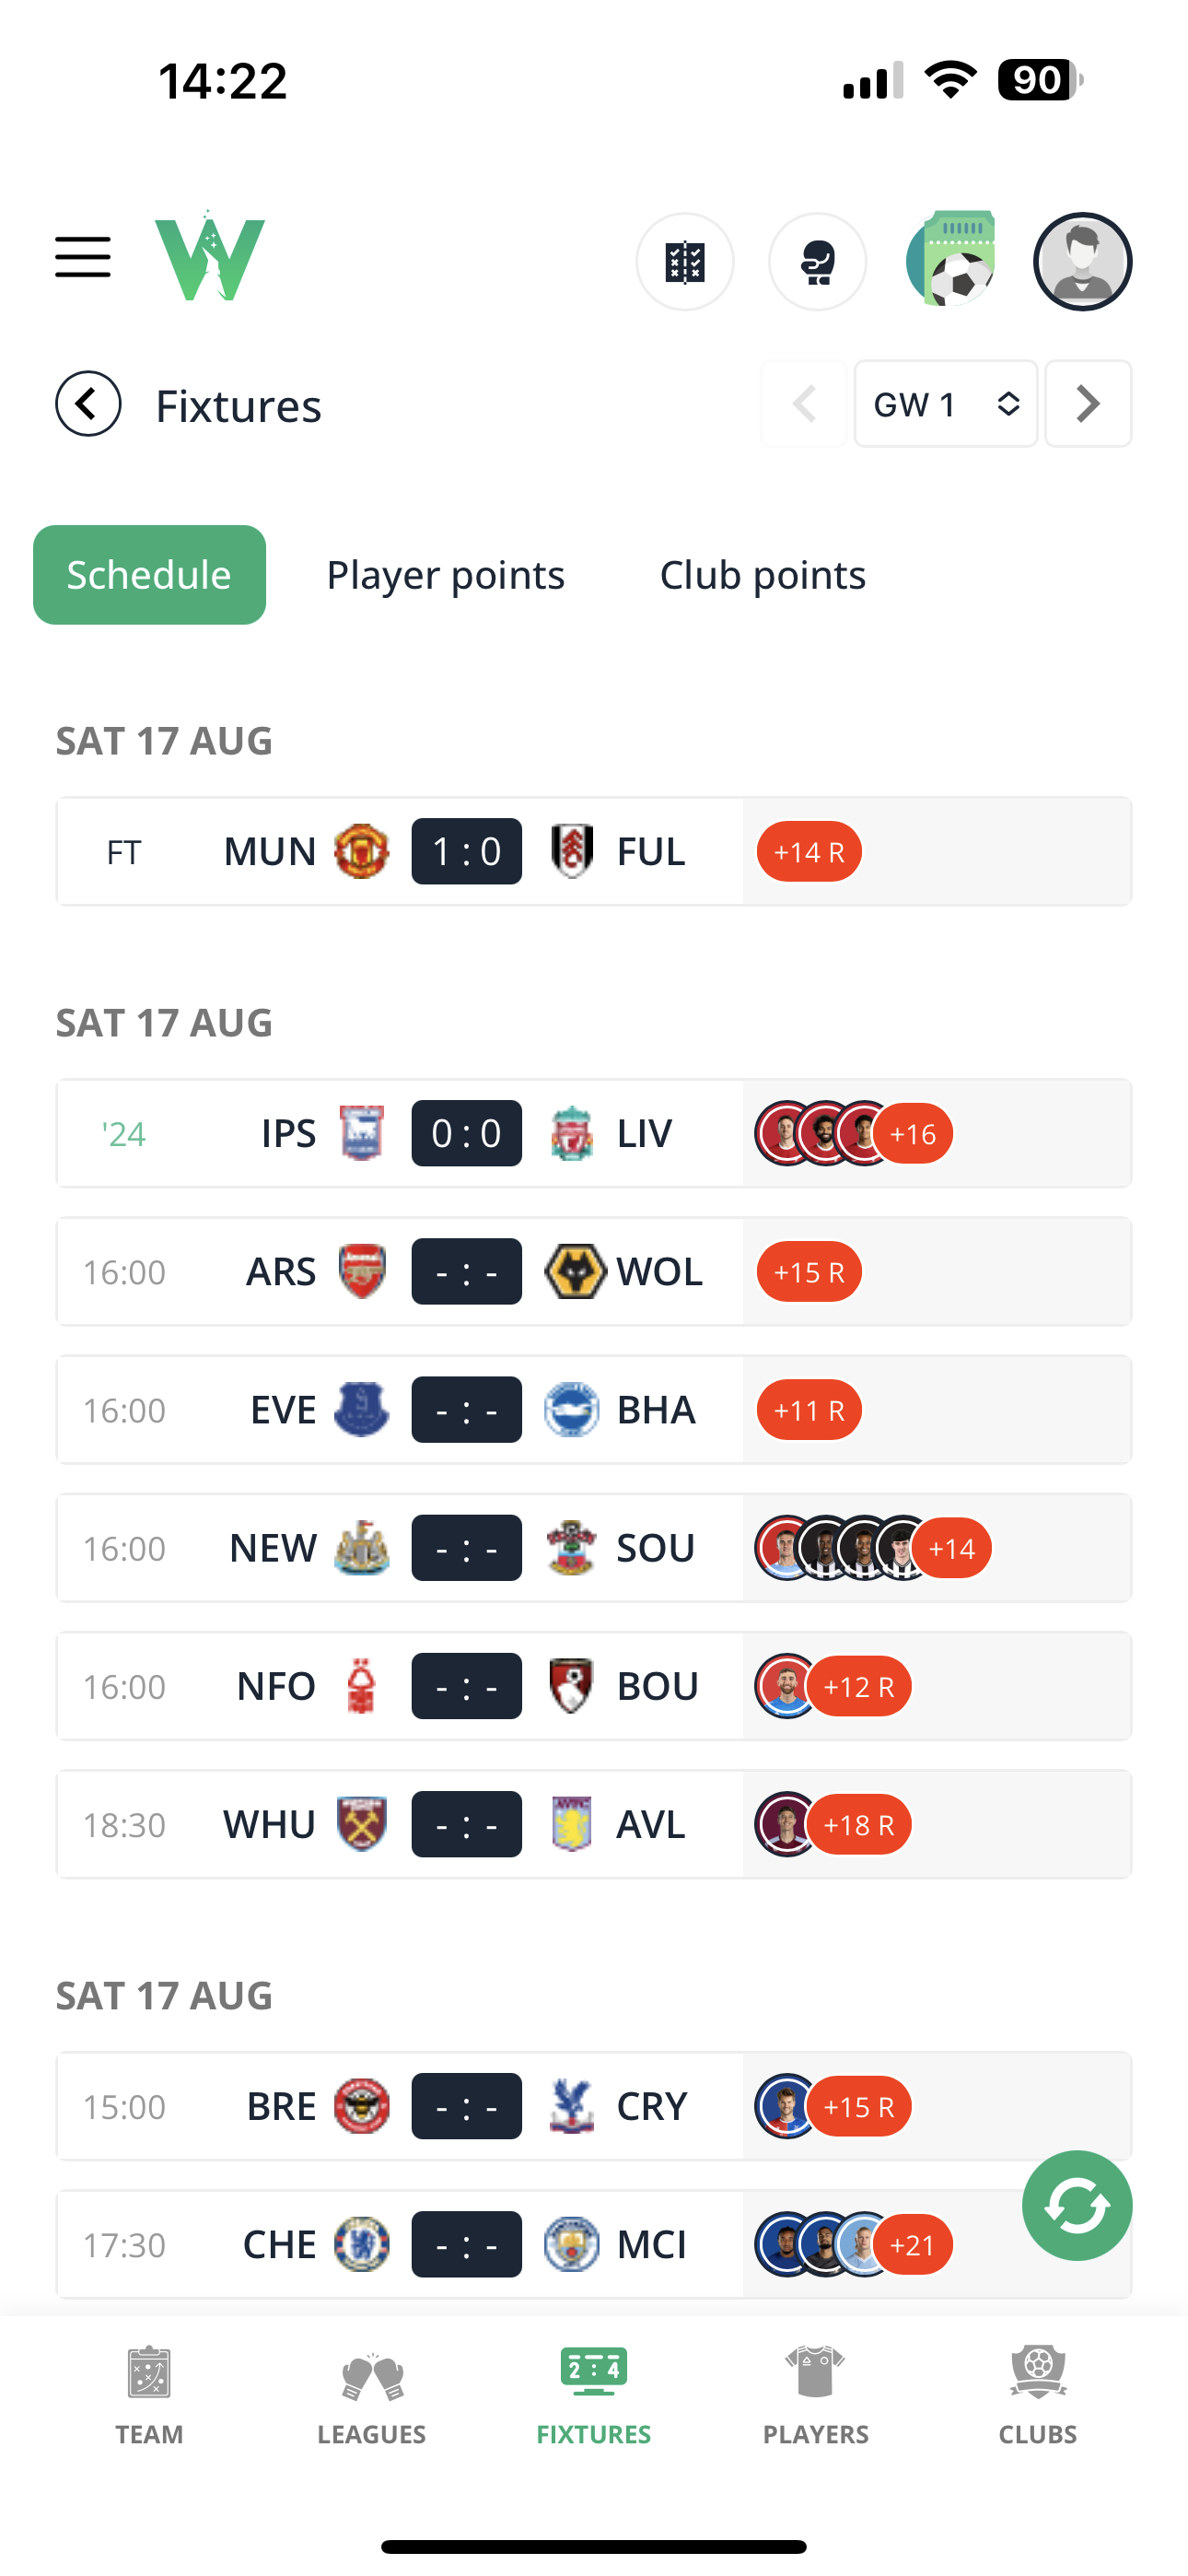Screen dimensions: 1188x2576
Task: Go to the next gameweek arrow
Action: pyautogui.click(x=1088, y=404)
